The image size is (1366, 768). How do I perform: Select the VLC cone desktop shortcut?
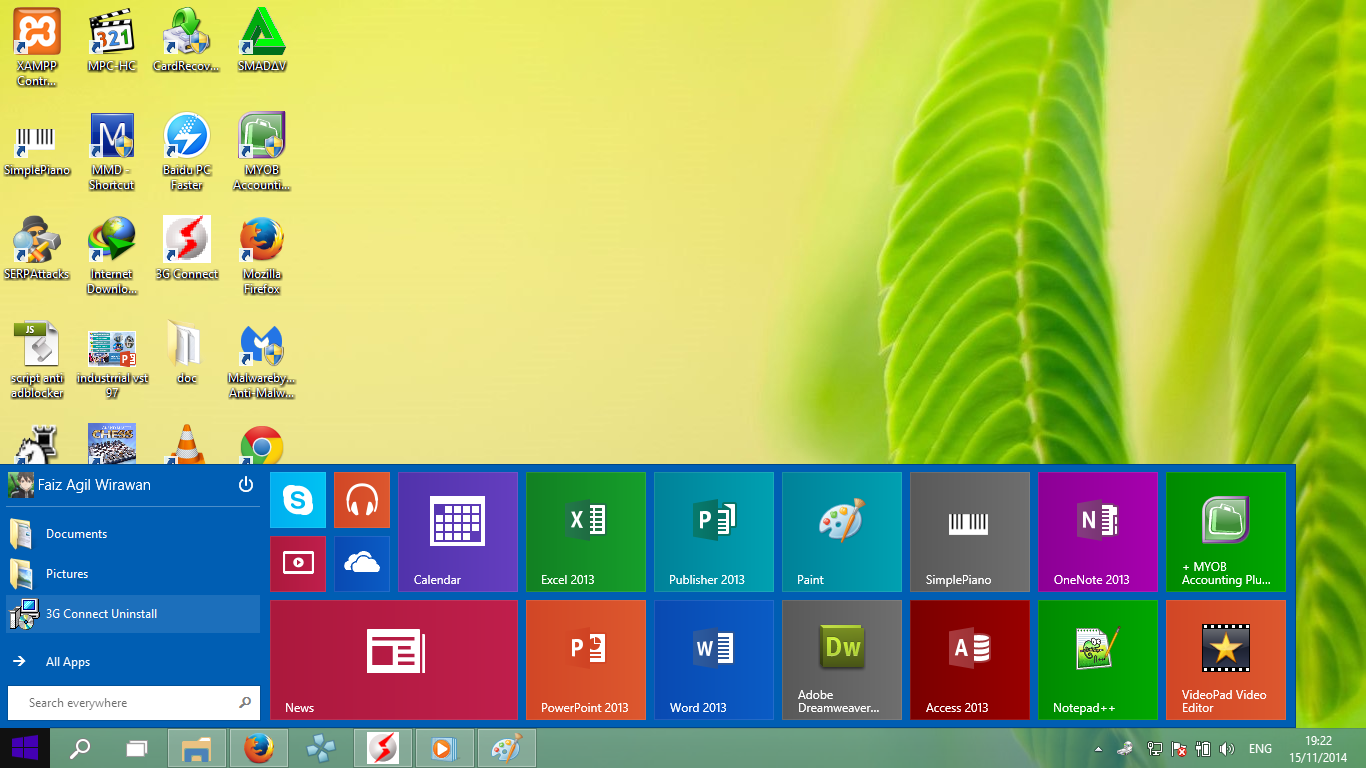pos(186,444)
